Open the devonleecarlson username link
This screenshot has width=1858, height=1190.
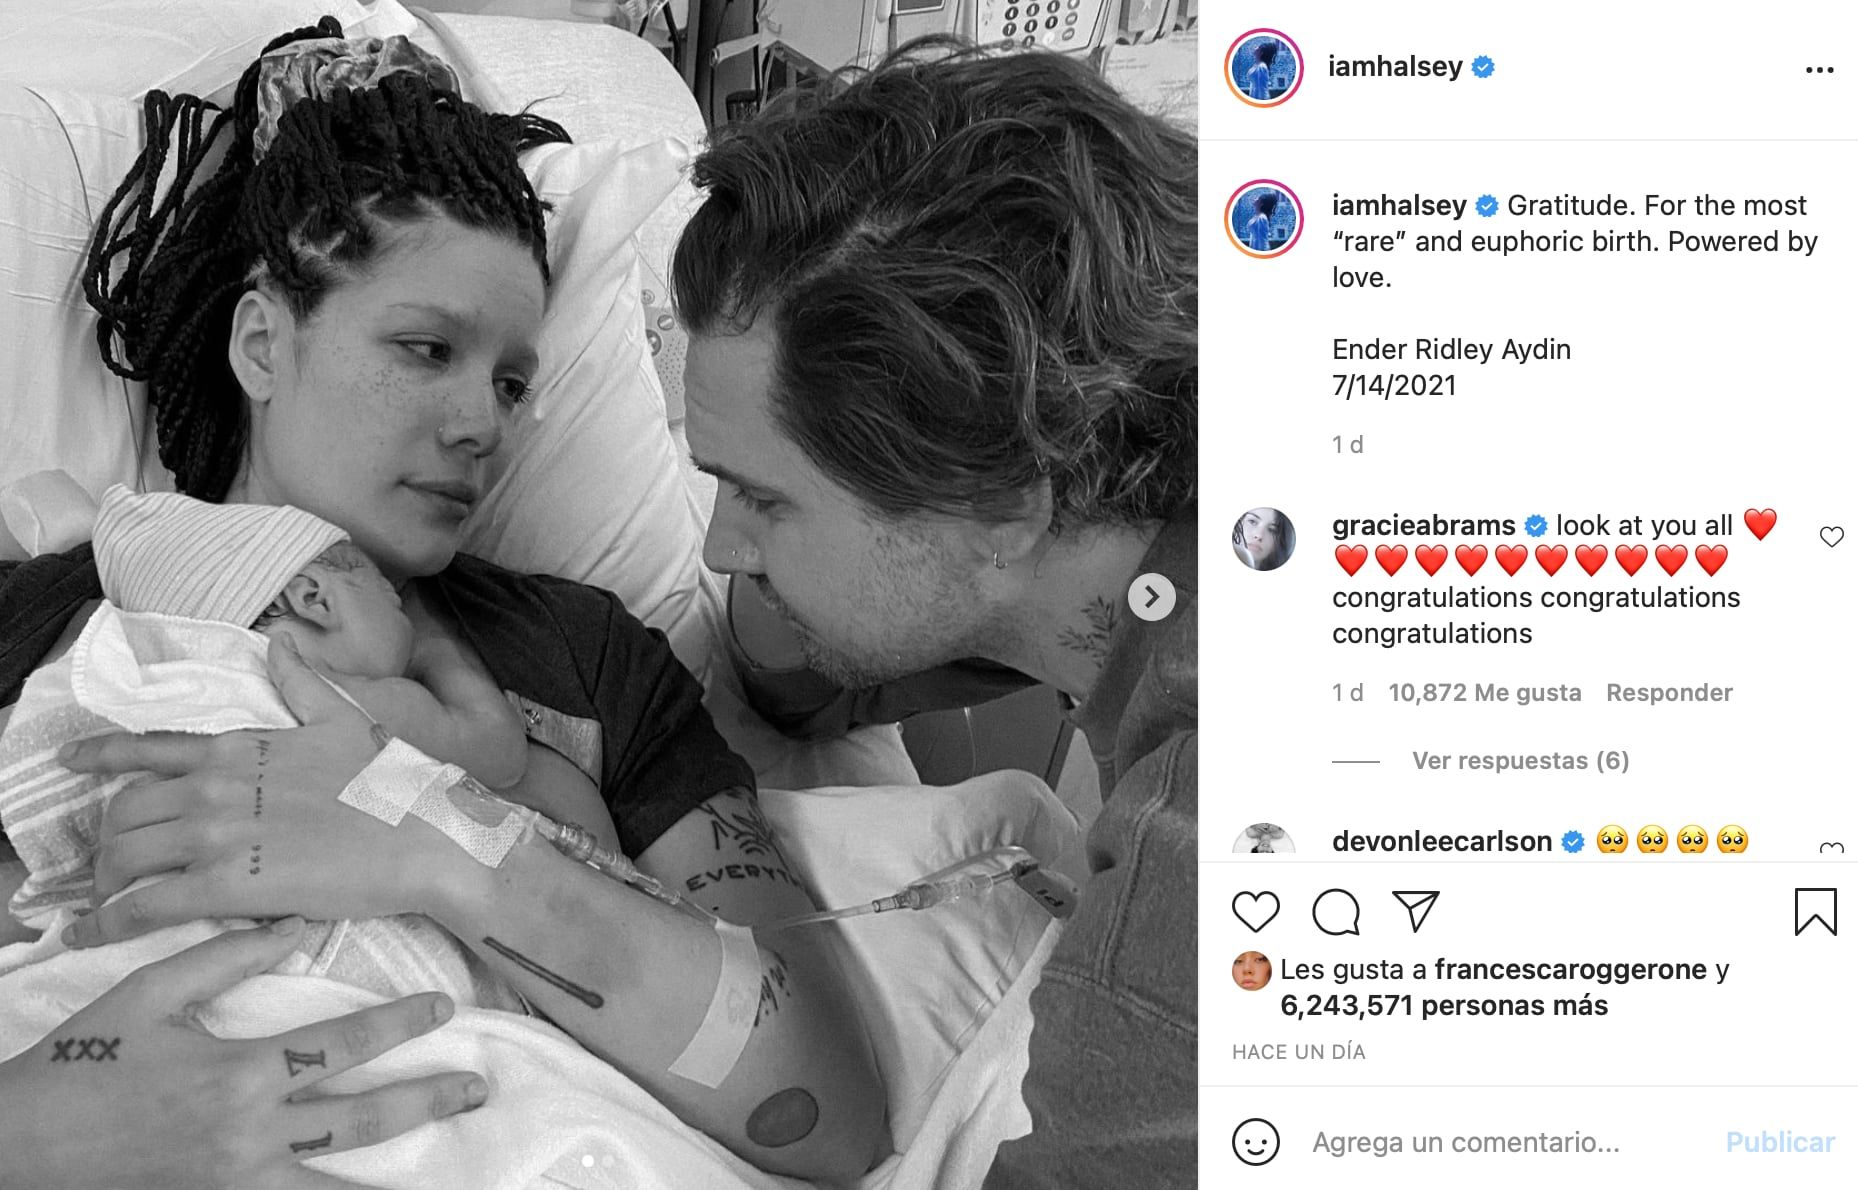[1442, 842]
